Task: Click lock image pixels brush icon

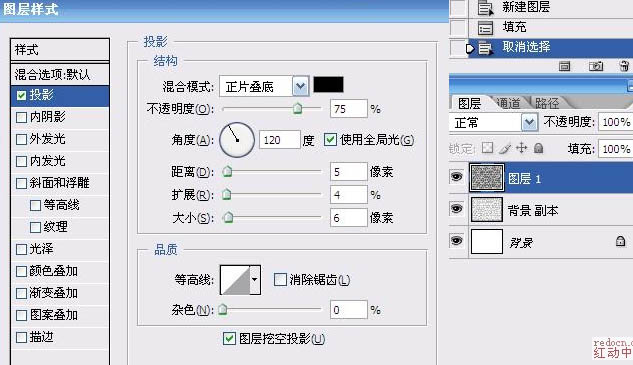Action: pyautogui.click(x=505, y=148)
